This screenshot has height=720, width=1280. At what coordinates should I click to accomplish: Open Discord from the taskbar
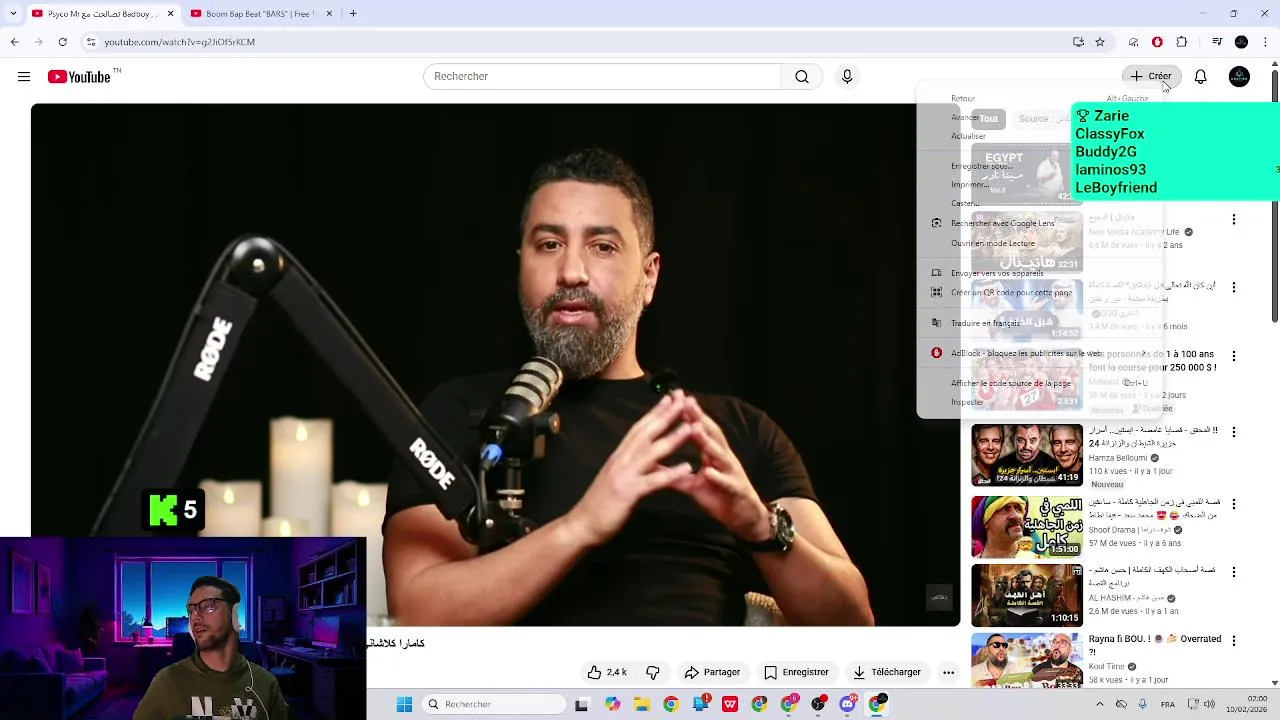848,704
